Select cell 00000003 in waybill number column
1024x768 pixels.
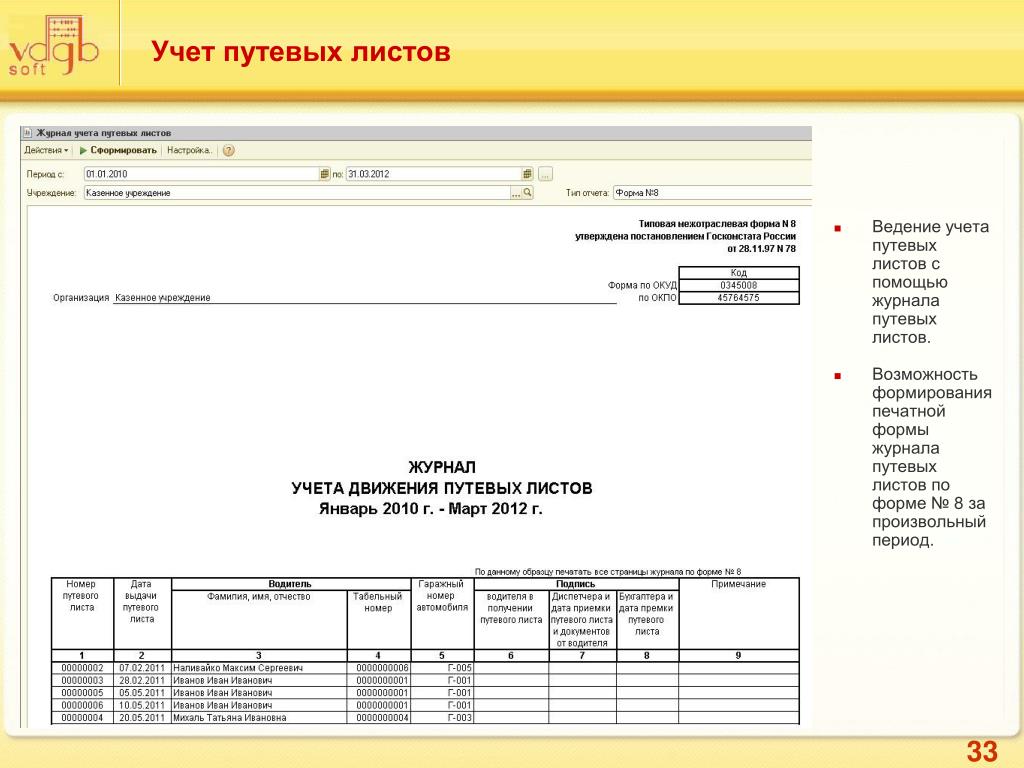[82, 680]
